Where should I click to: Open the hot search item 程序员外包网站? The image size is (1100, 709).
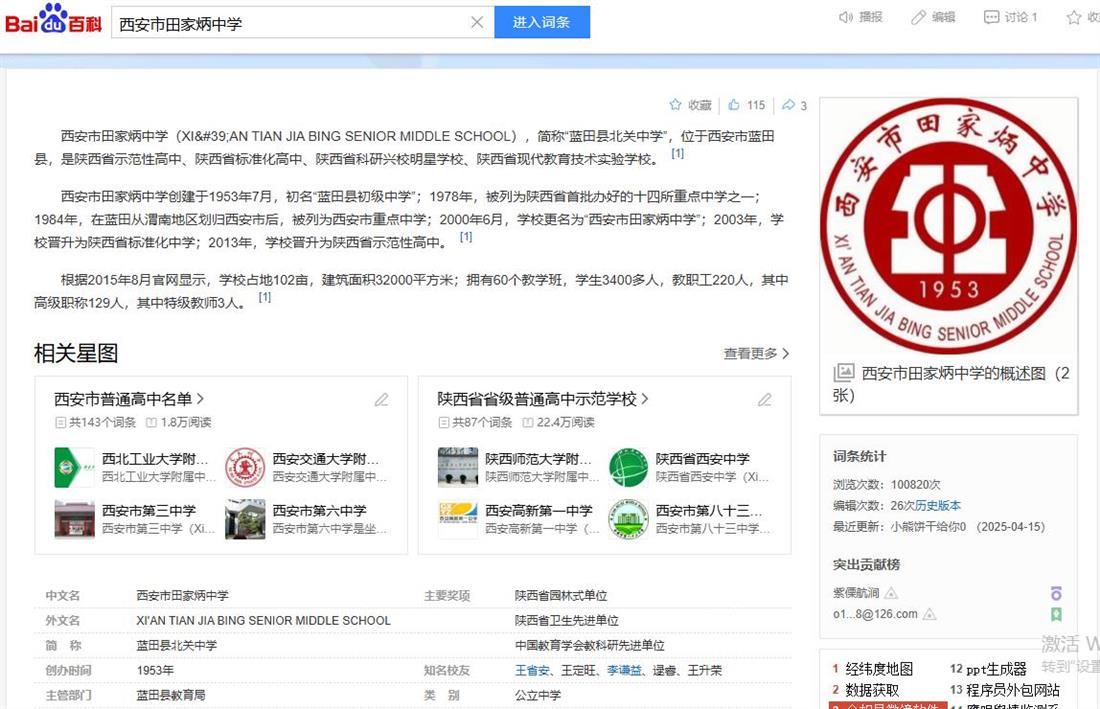(1013, 690)
